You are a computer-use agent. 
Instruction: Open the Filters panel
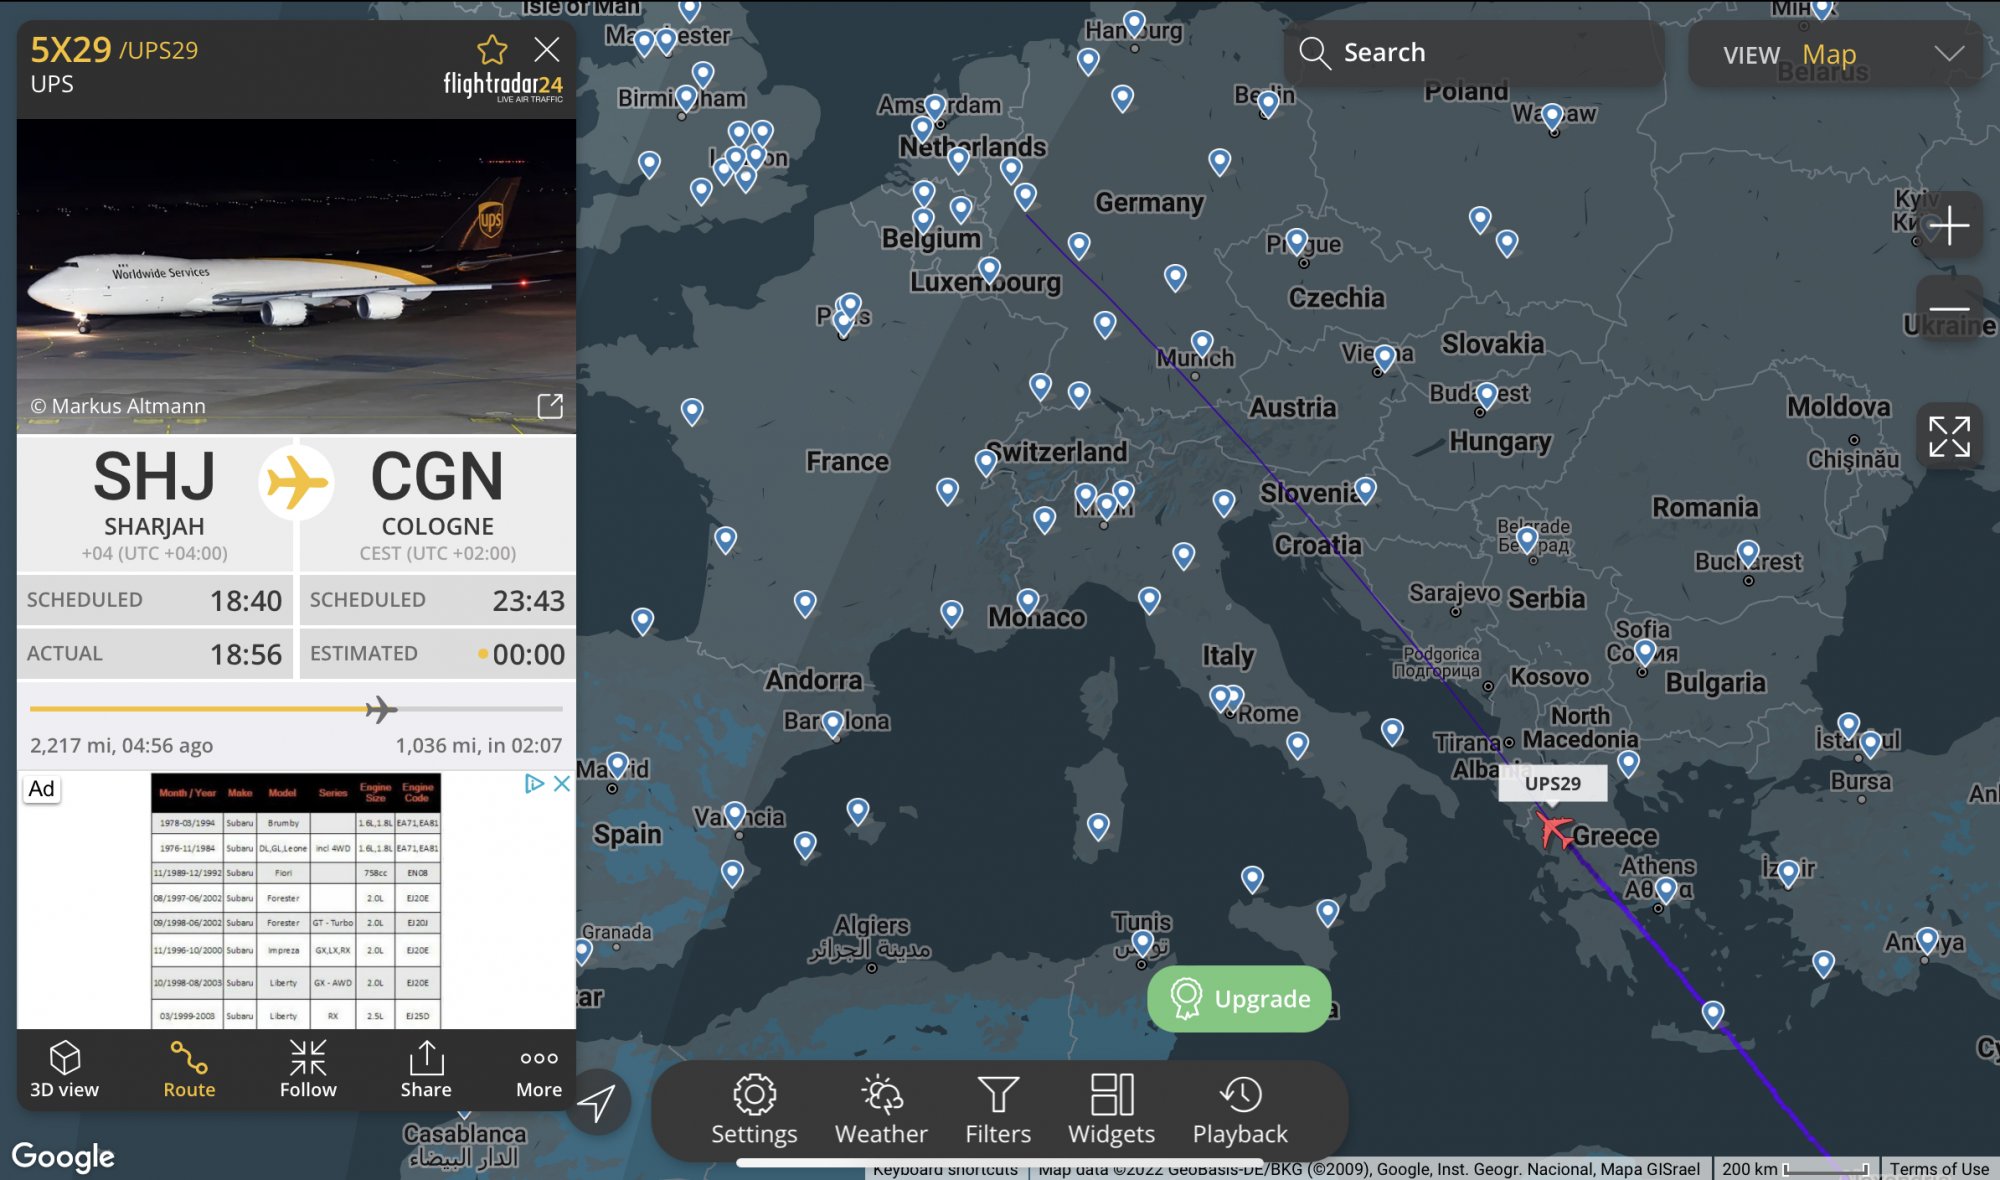click(x=998, y=1110)
